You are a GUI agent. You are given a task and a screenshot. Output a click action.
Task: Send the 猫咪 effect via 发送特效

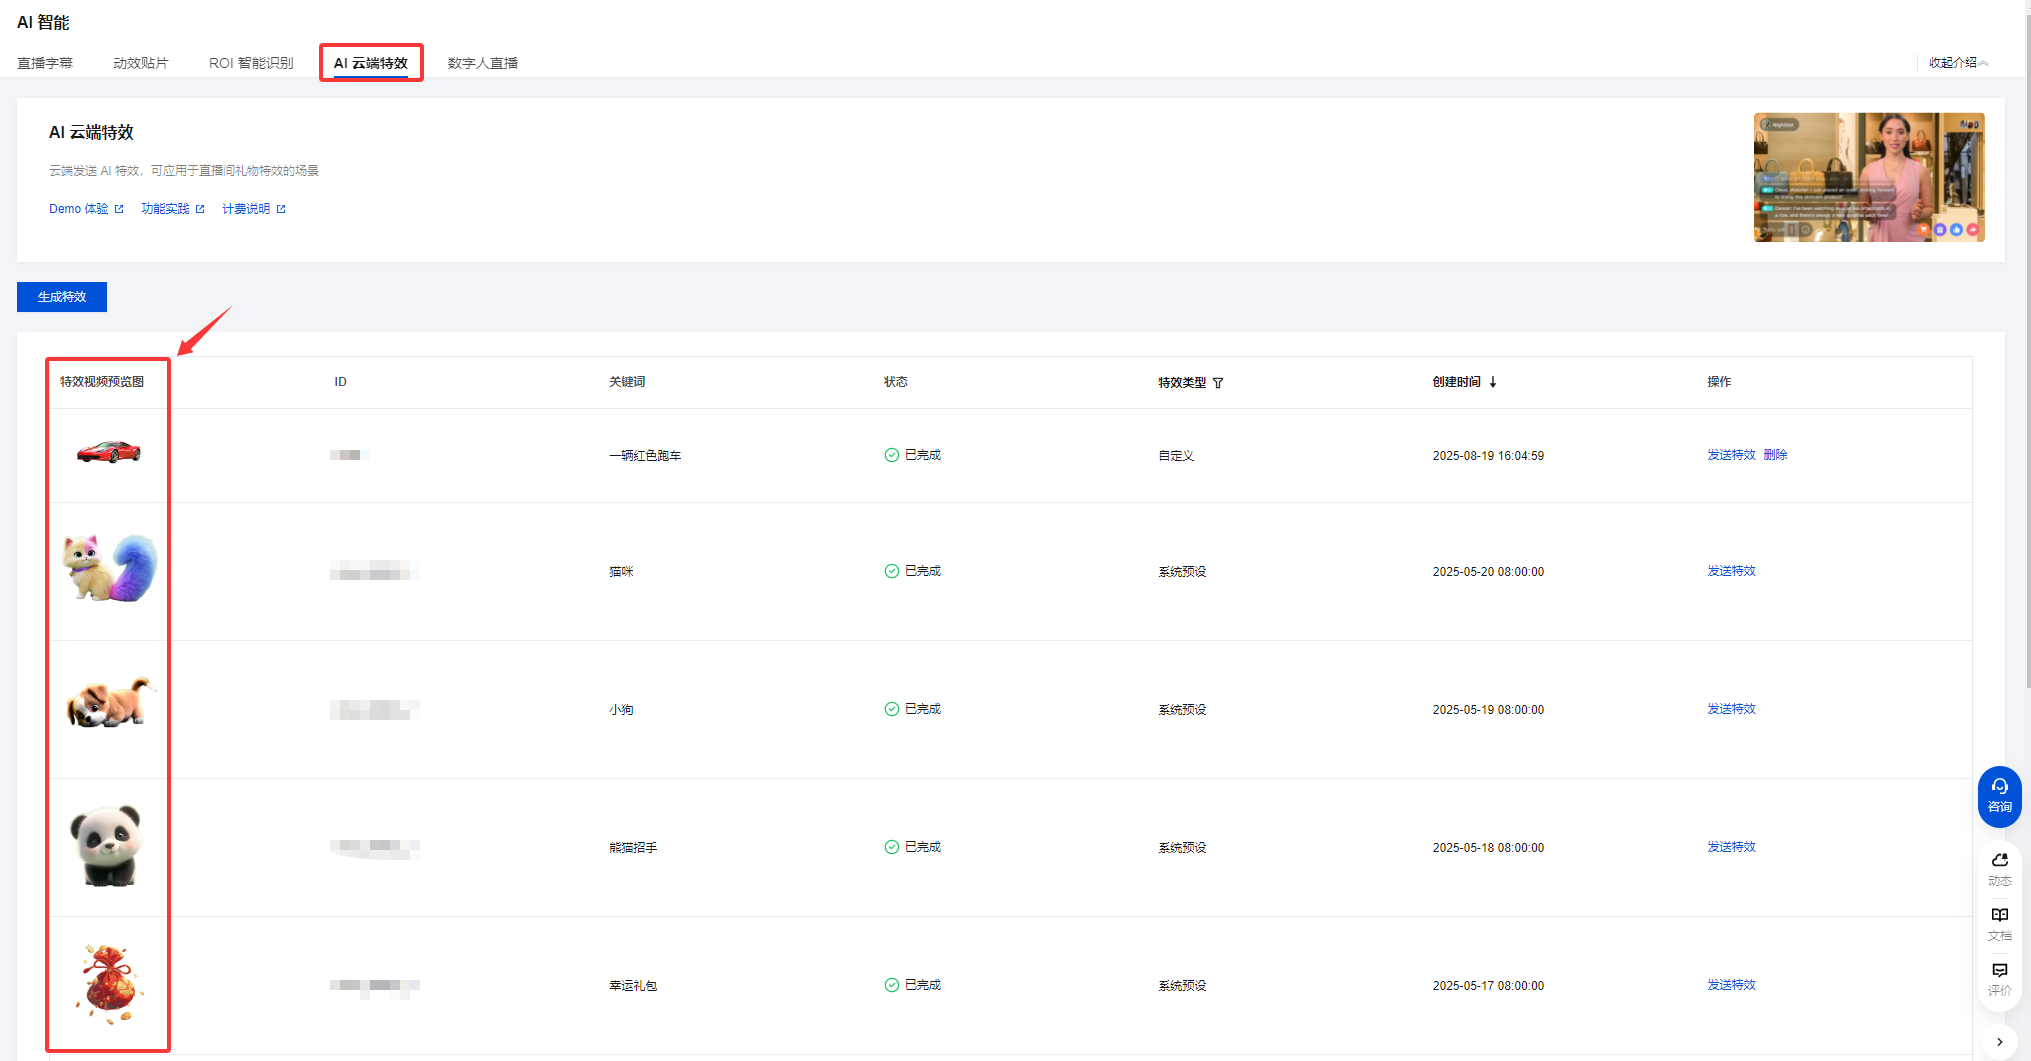point(1731,571)
